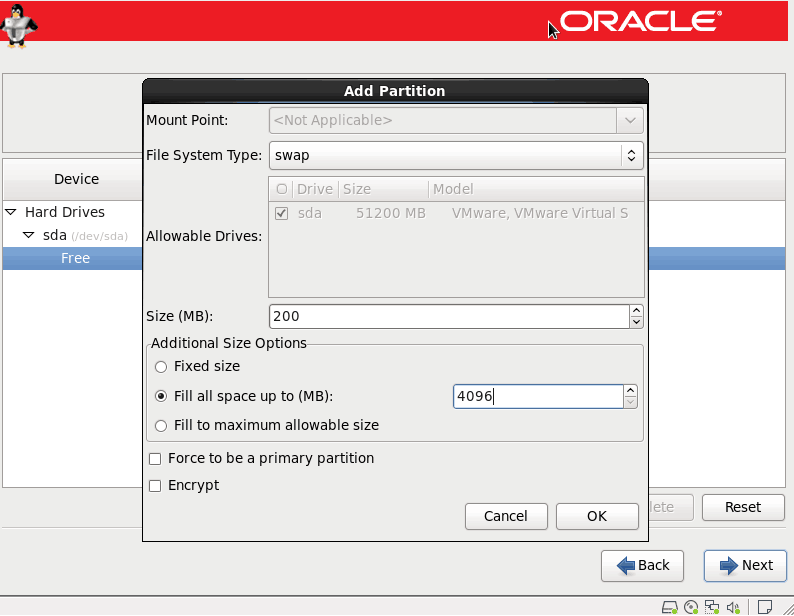Click the Oracle logo in banner
Viewport: 794px width, 616px height.
[x=641, y=22]
